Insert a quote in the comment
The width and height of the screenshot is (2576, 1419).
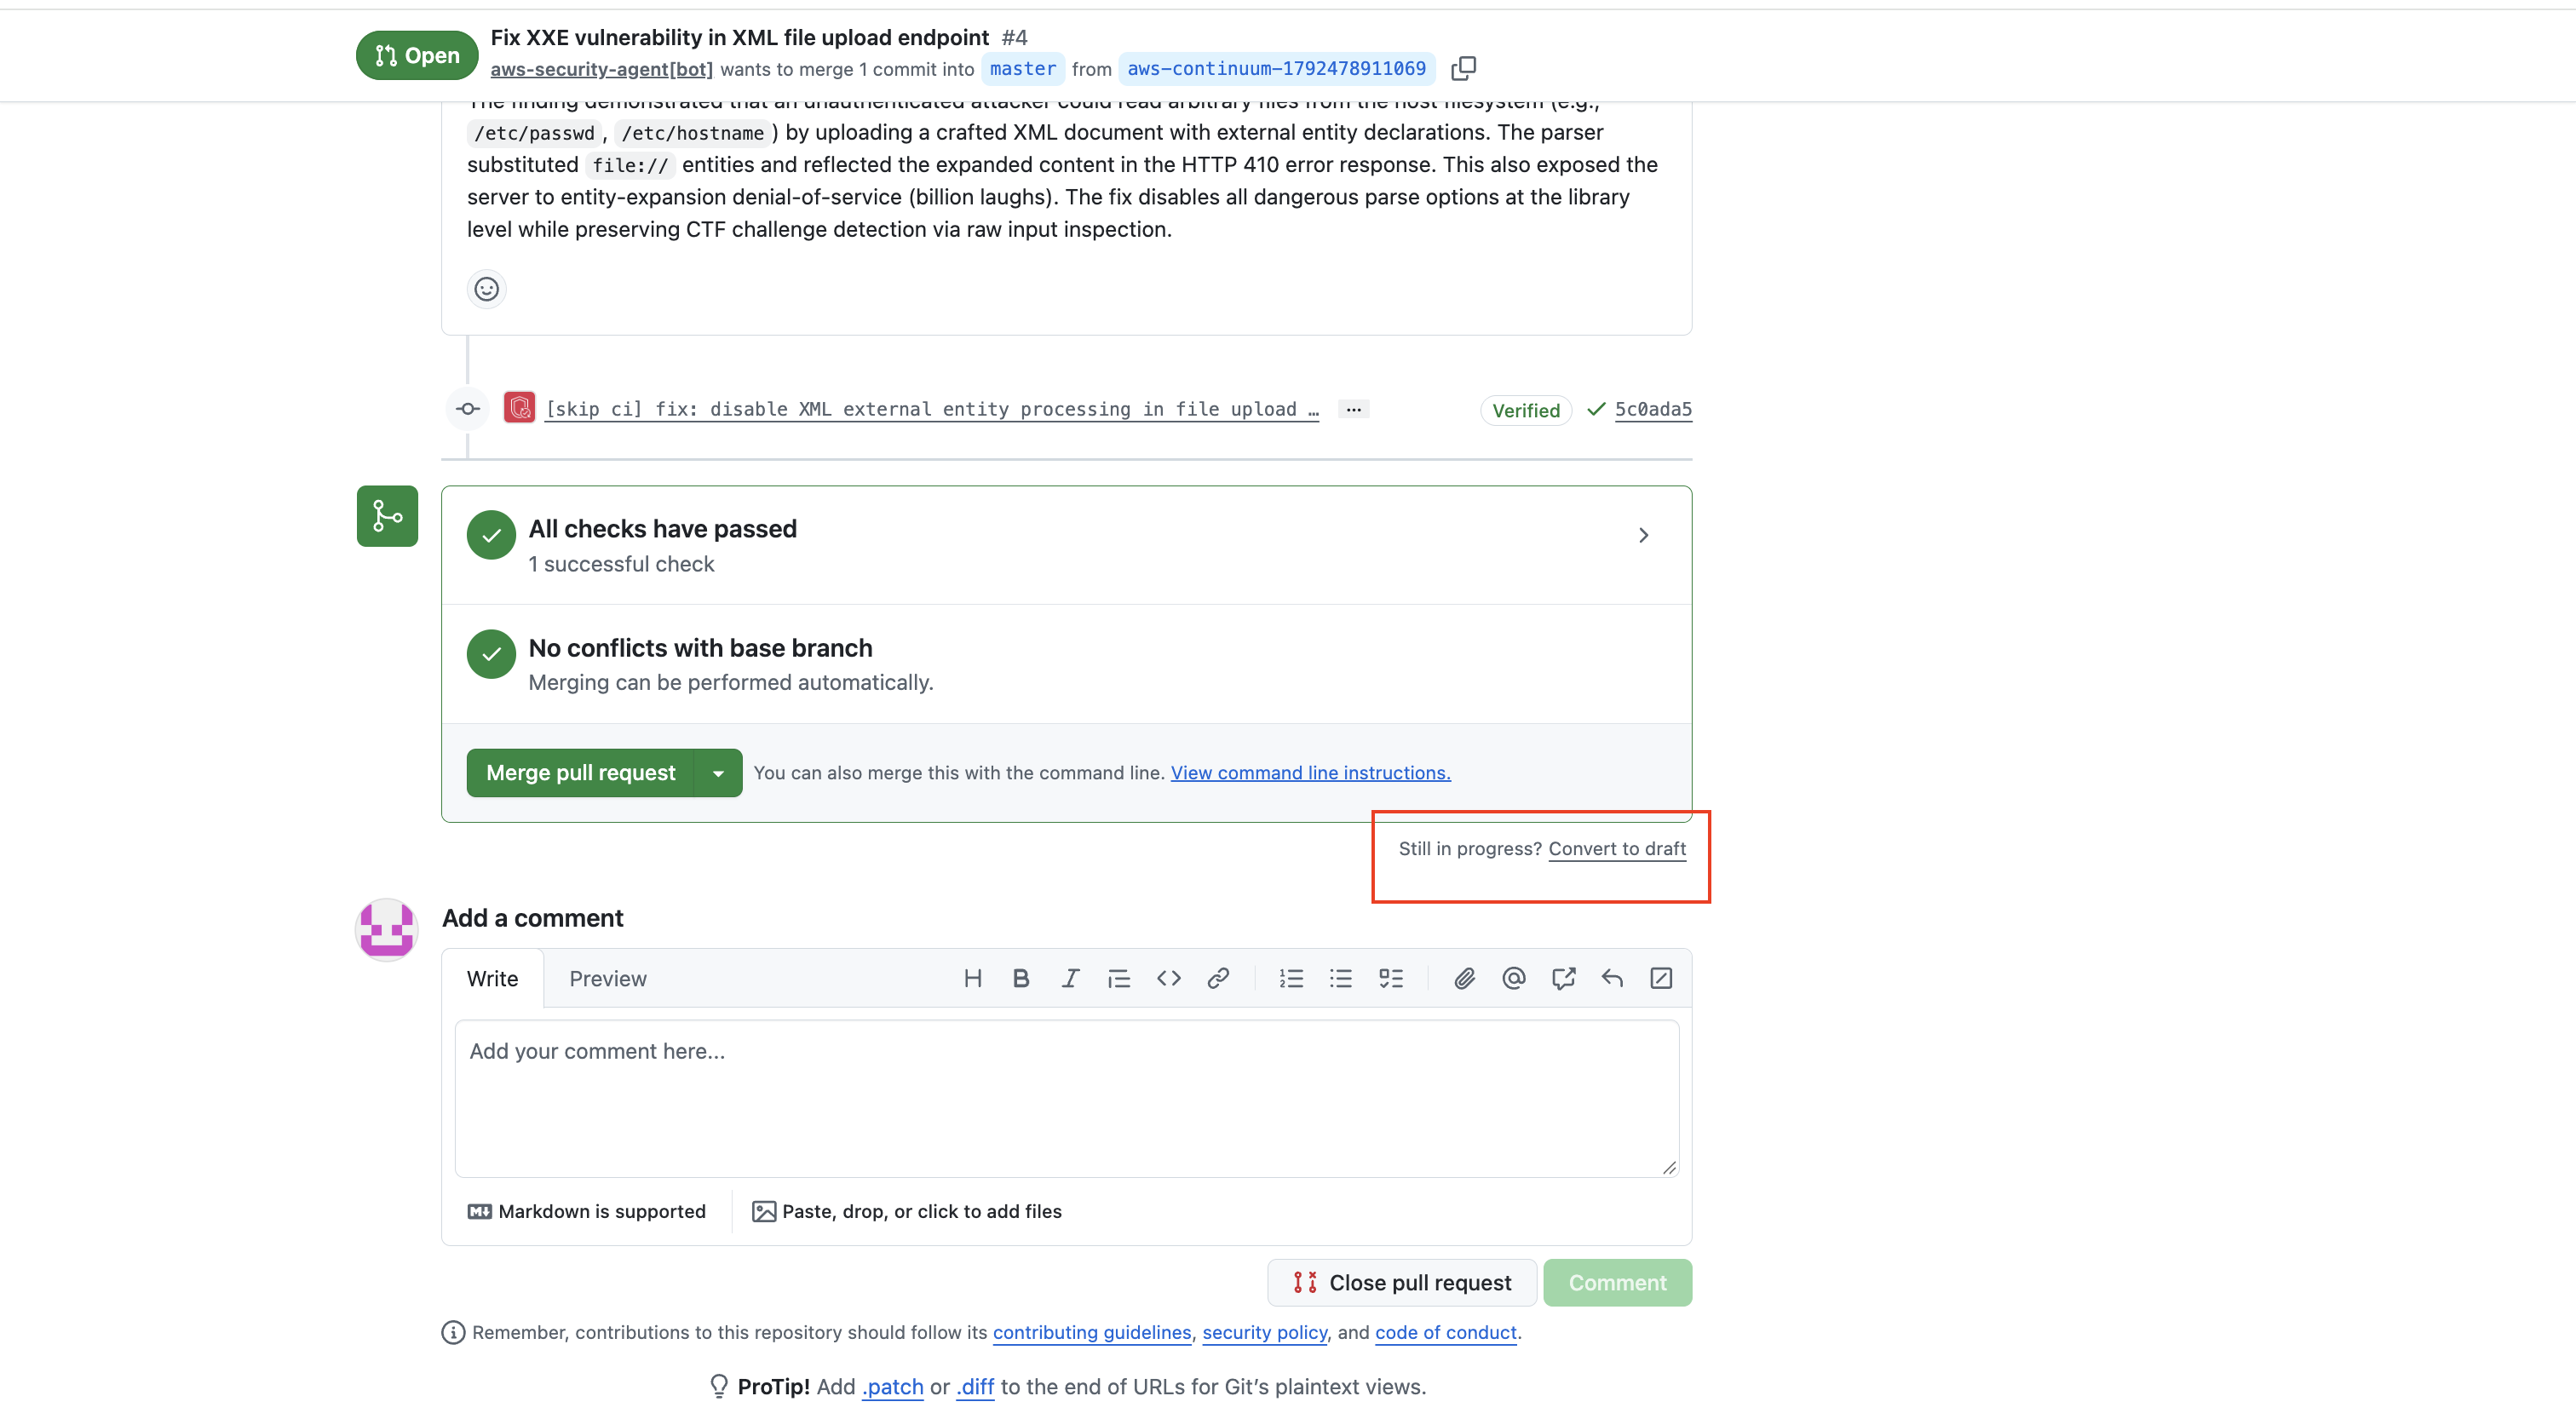point(1119,978)
